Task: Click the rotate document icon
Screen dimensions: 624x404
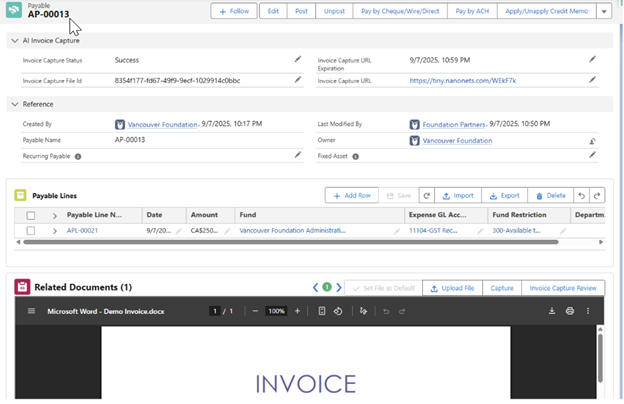Action: (338, 311)
